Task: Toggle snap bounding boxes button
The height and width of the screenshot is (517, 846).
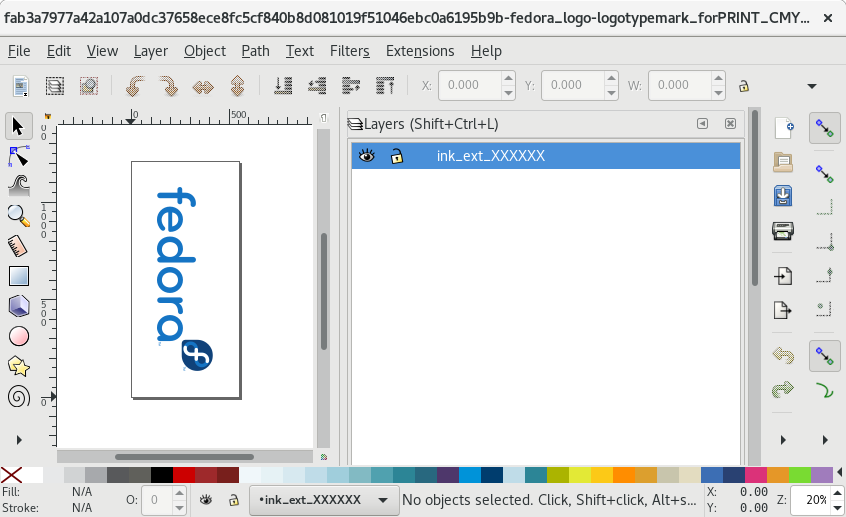Action: click(824, 174)
